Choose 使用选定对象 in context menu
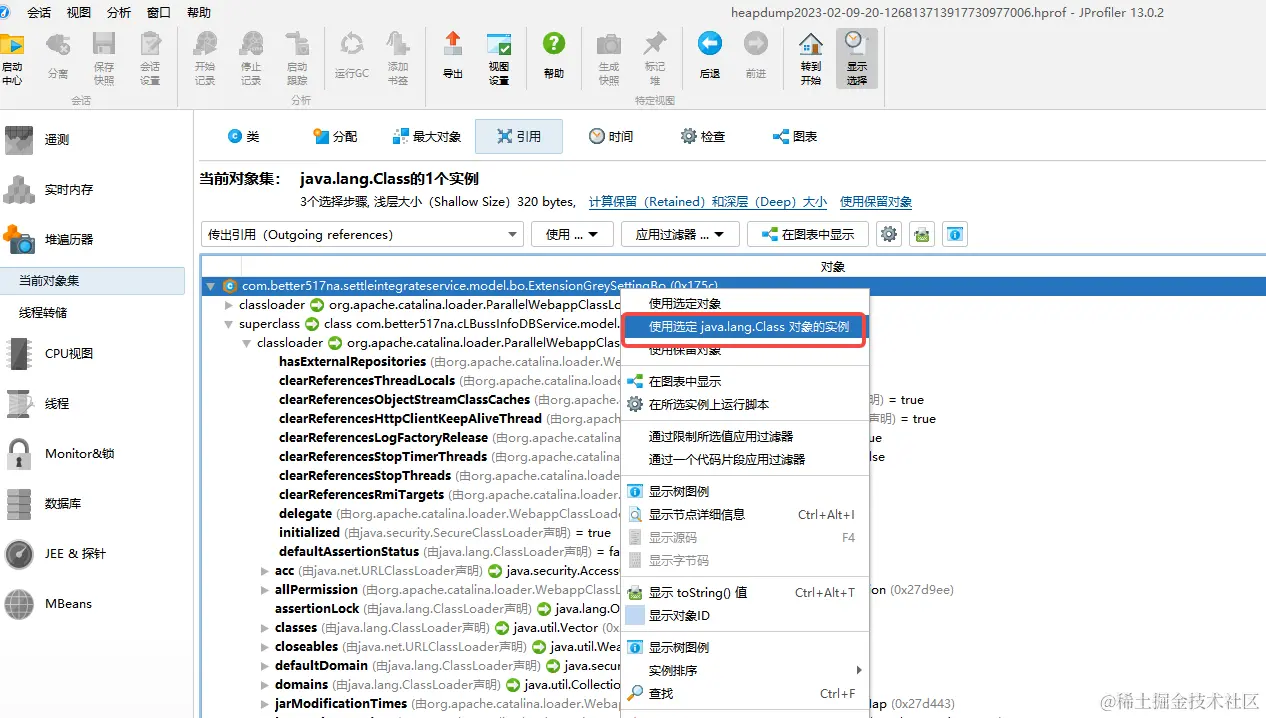The image size is (1266, 718). 745,303
